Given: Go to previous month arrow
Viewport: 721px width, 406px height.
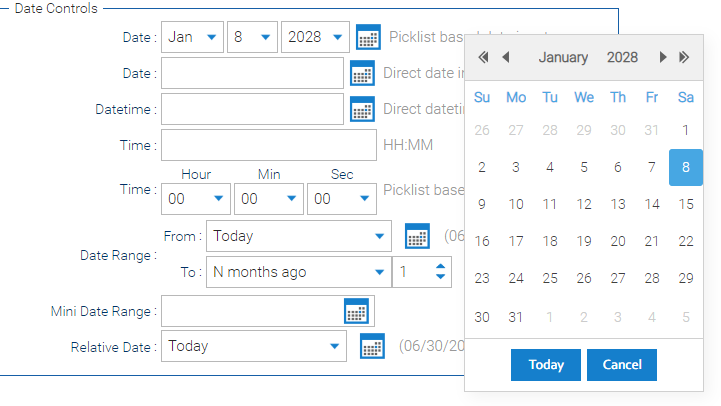Looking at the screenshot, I should click(506, 57).
